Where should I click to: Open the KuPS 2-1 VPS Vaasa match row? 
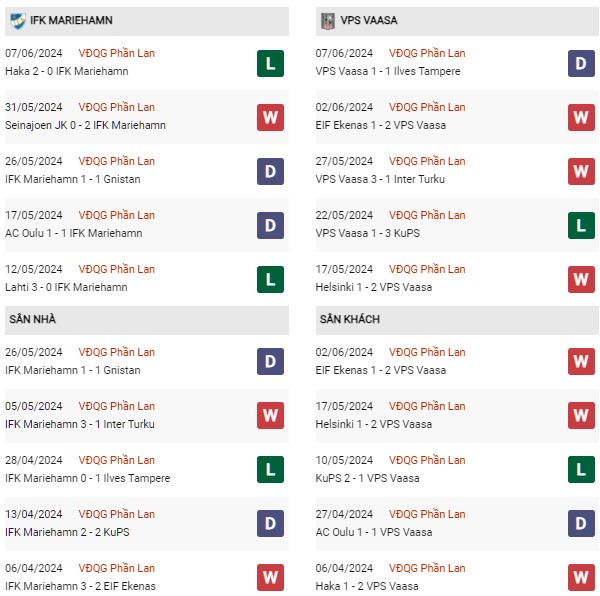tap(457, 469)
